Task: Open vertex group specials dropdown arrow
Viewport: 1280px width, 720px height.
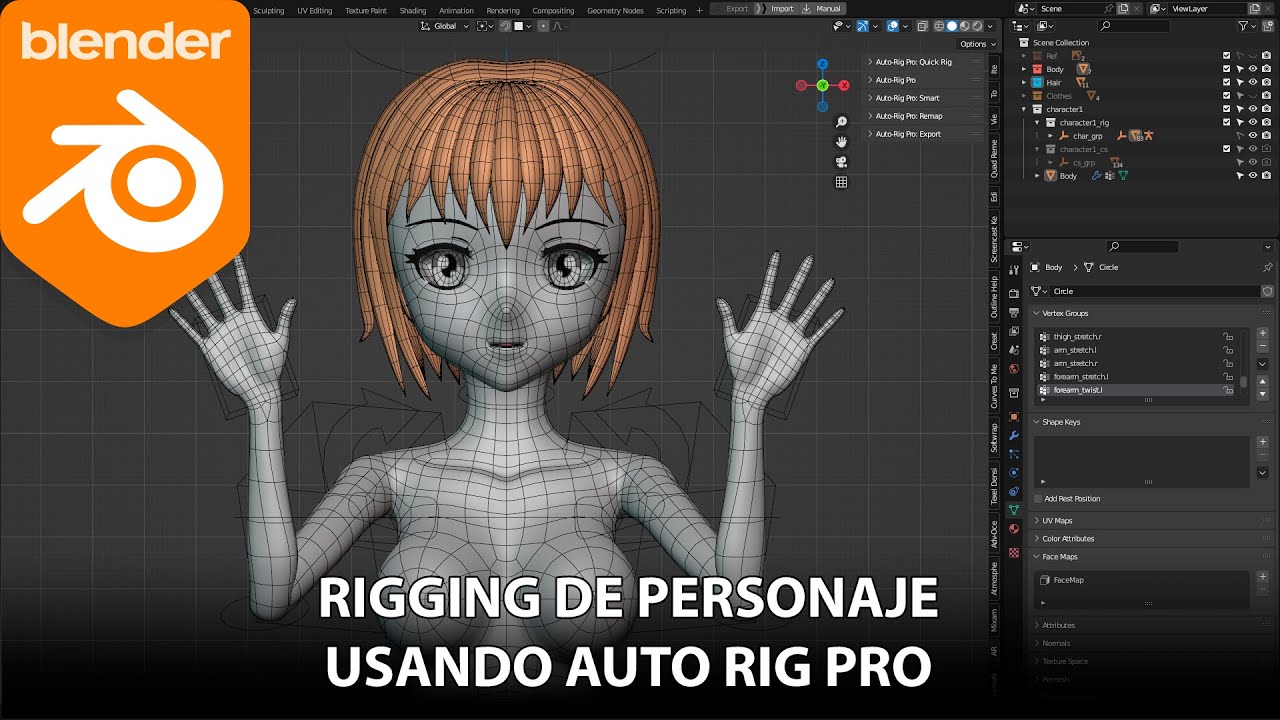Action: click(x=1263, y=363)
